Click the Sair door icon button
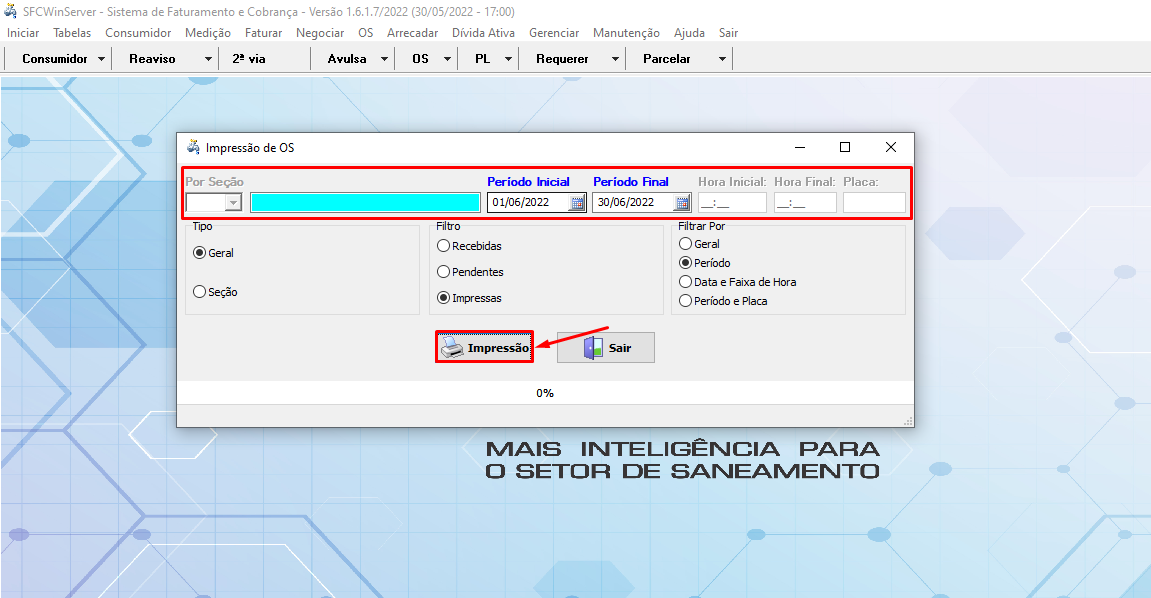1151x598 pixels. click(x=605, y=348)
